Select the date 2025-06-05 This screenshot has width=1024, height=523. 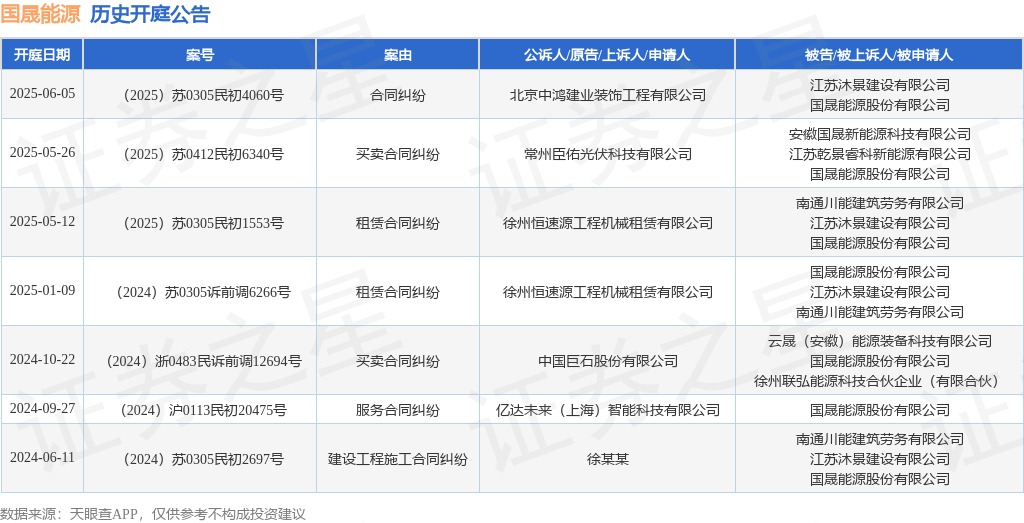[x=42, y=93]
